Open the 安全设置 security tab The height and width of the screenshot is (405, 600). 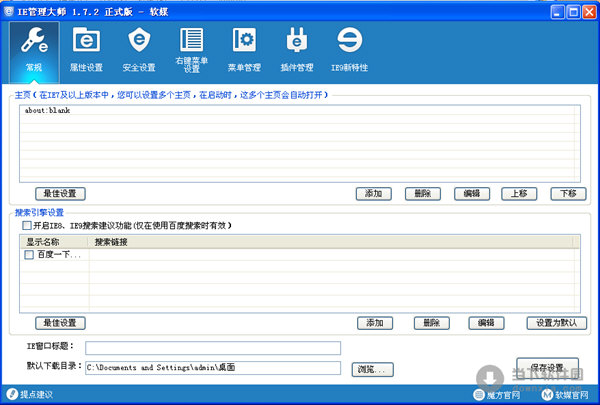pos(139,50)
